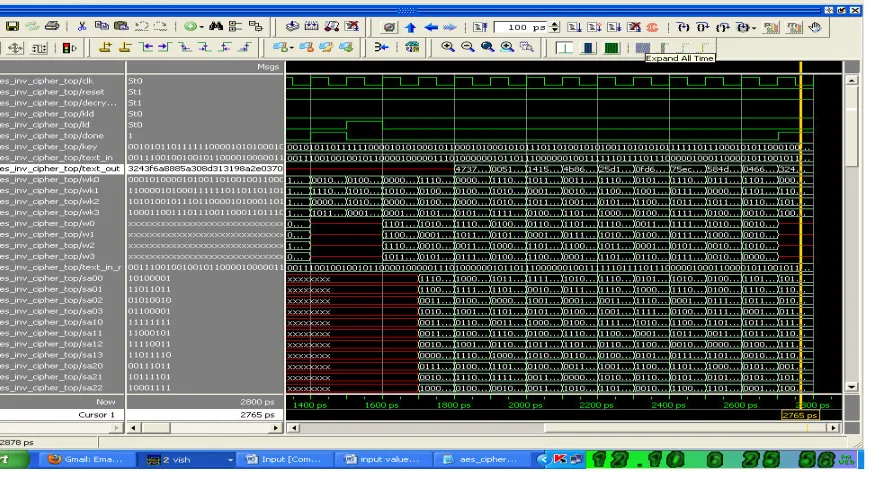
Task: Click Find Previous Transition icon
Action: 146,48
